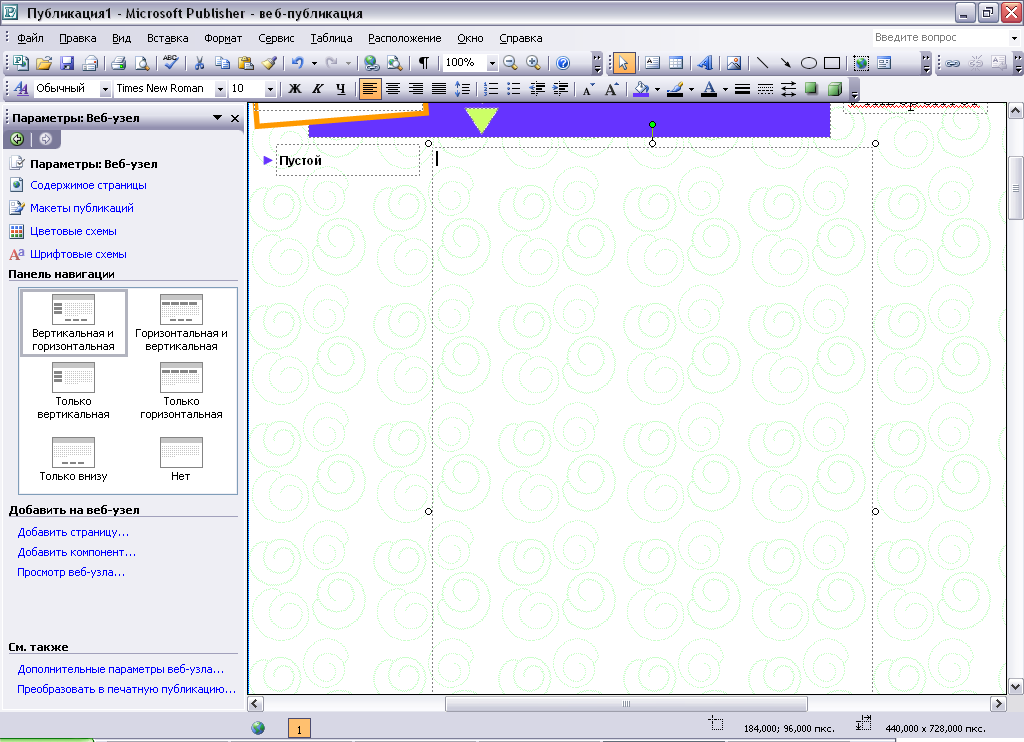The width and height of the screenshot is (1024, 742).
Task: Open the Расположение menu
Action: click(x=404, y=38)
